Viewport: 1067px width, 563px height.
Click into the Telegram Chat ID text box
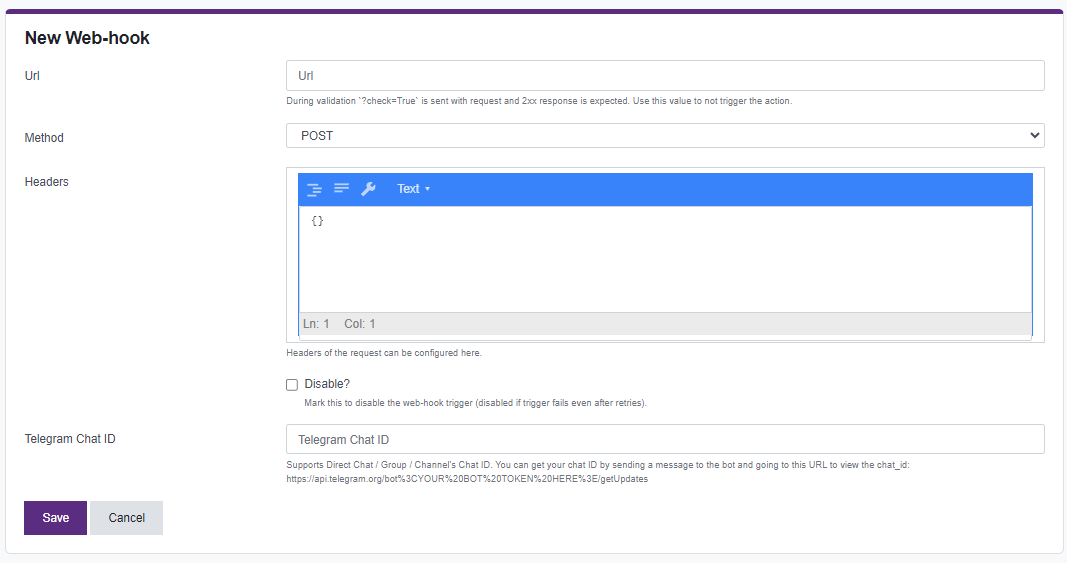pos(665,440)
